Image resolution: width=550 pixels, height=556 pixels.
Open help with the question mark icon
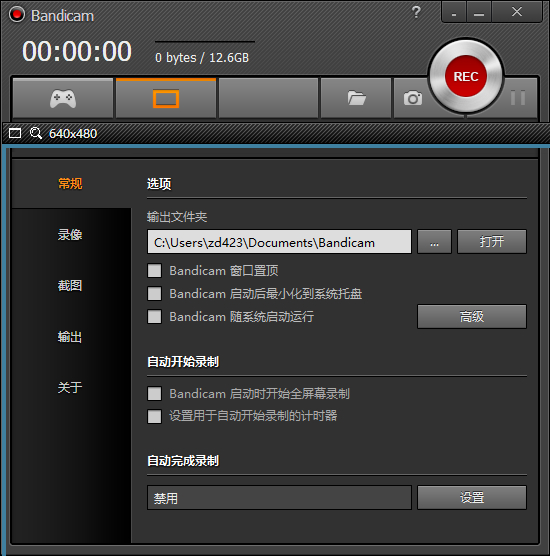416,12
